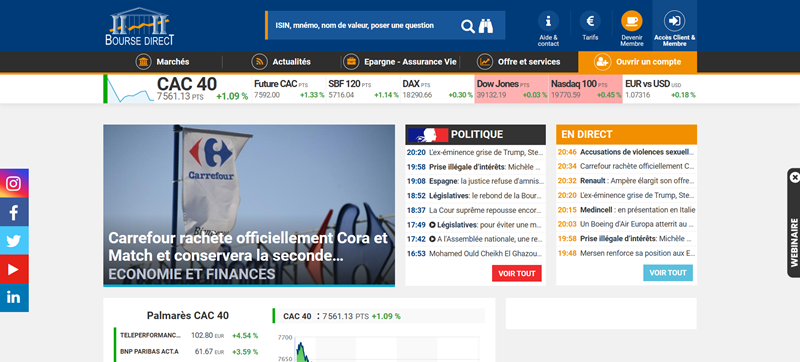Click Ouvrir un compte button
The width and height of the screenshot is (800, 362).
[x=637, y=62]
